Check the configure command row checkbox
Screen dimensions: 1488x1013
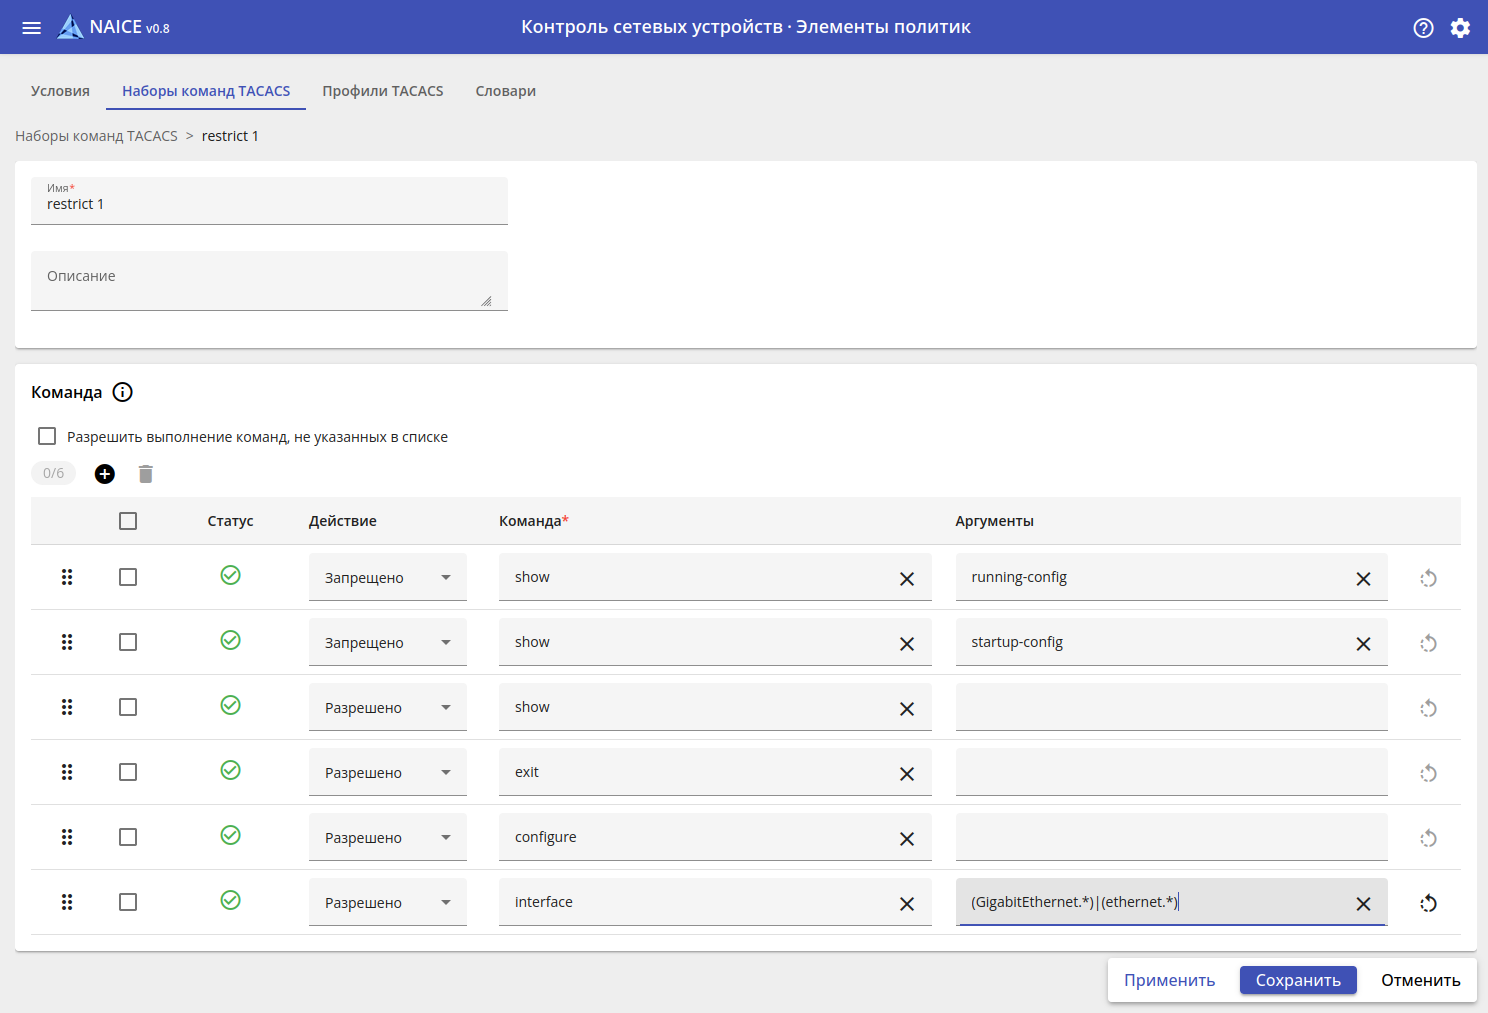(x=128, y=837)
